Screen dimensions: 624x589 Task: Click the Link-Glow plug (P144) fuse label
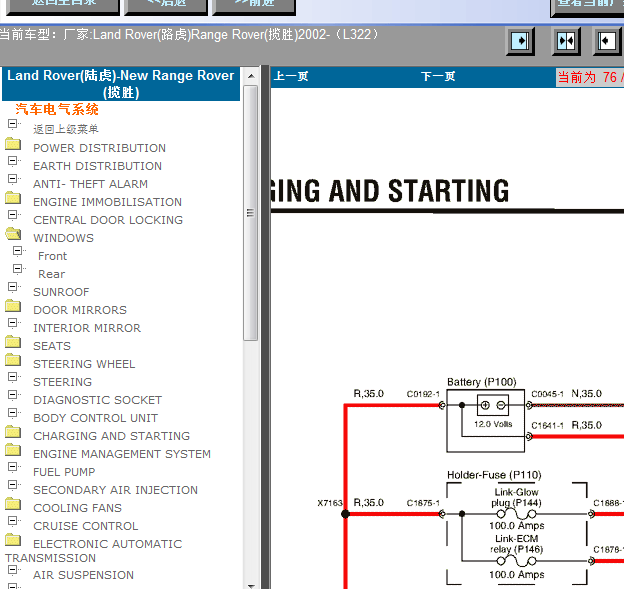click(517, 497)
